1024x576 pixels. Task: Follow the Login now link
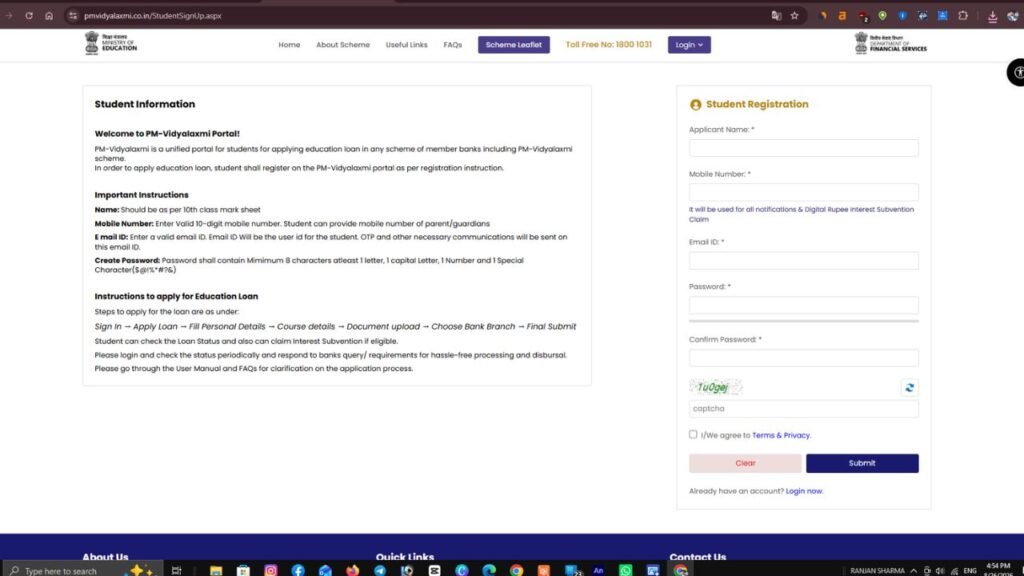pyautogui.click(x=804, y=491)
